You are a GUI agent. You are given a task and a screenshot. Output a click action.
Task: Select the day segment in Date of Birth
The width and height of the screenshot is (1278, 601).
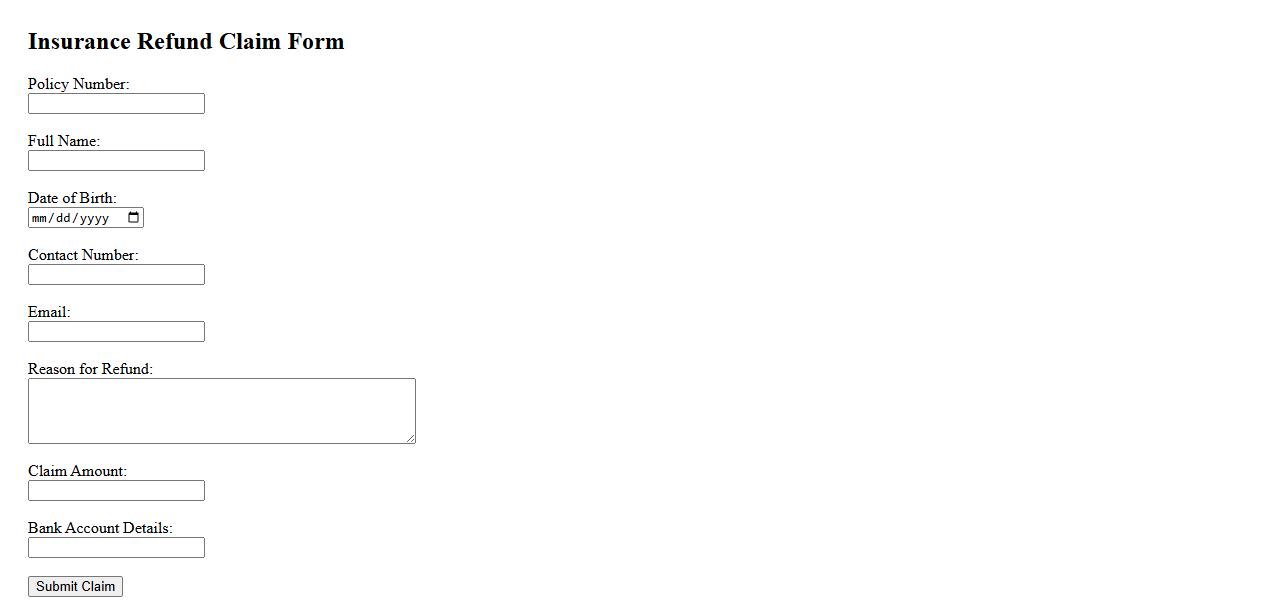pyautogui.click(x=64, y=218)
